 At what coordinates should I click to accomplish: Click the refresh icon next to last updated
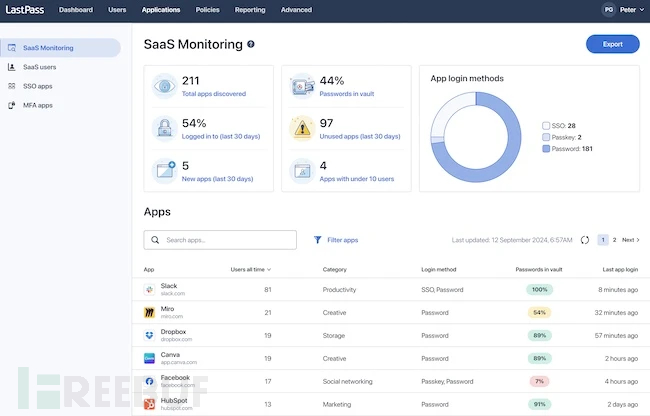584,240
